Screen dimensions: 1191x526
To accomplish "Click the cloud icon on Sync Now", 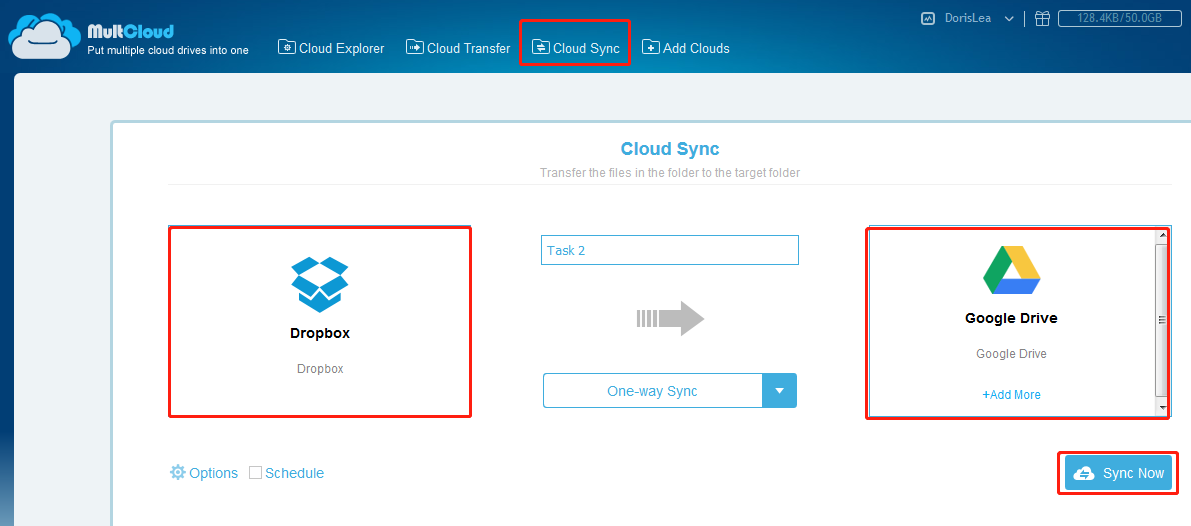I will click(x=1084, y=473).
